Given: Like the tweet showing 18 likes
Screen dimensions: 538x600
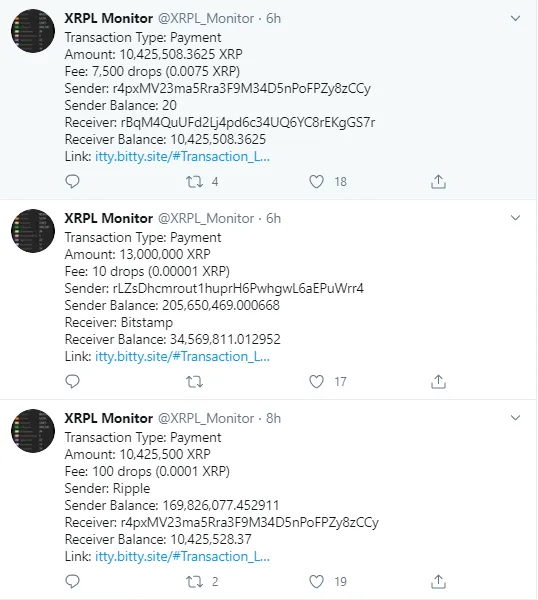Looking at the screenshot, I should pyautogui.click(x=316, y=182).
